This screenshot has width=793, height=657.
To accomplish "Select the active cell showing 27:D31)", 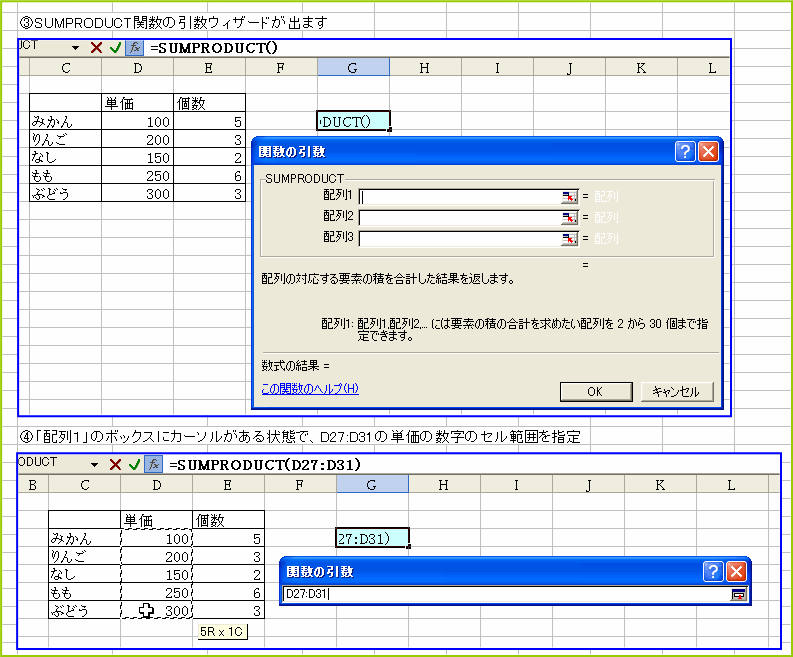I will coord(372,538).
